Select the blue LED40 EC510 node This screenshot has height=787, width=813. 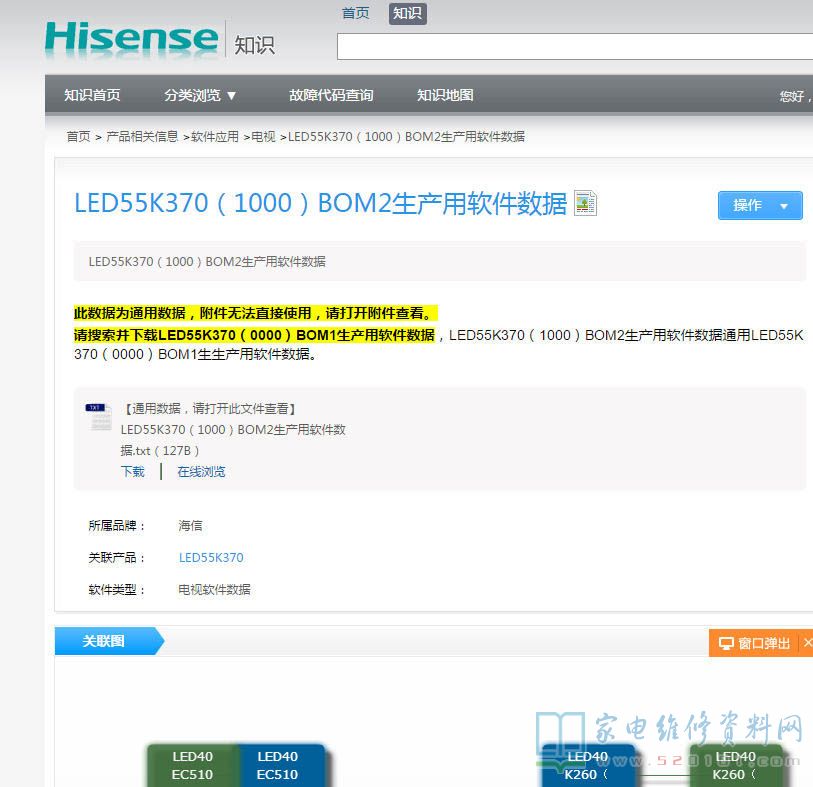278,765
